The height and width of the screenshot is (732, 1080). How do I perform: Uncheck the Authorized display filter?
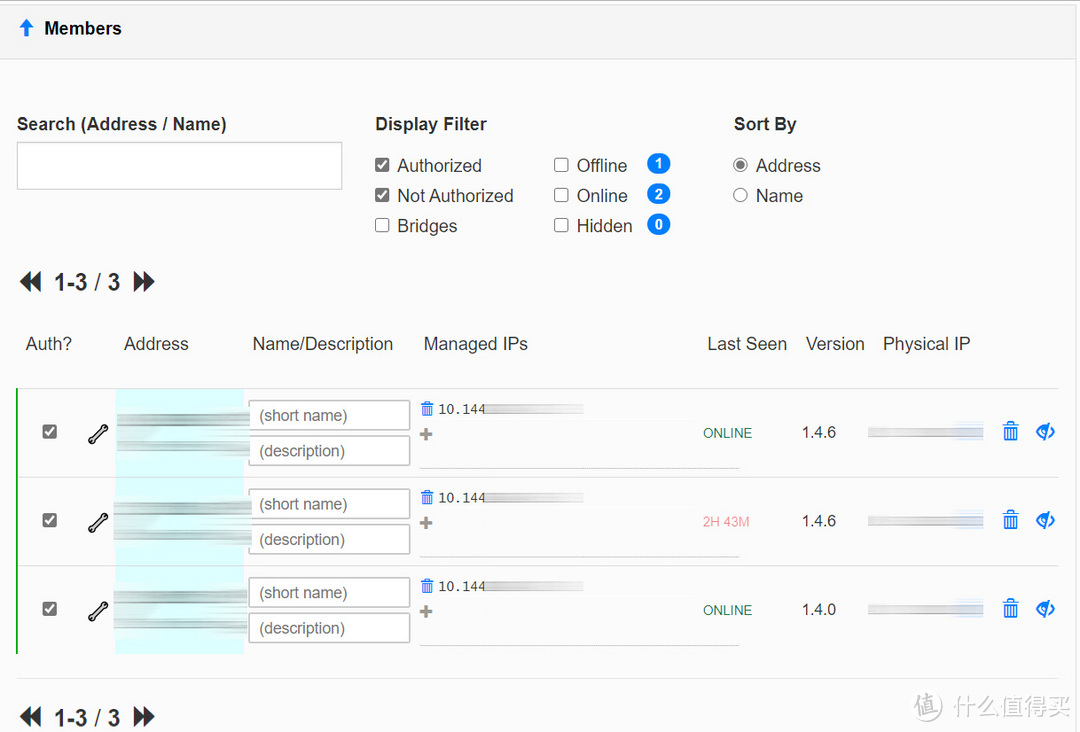coord(382,164)
